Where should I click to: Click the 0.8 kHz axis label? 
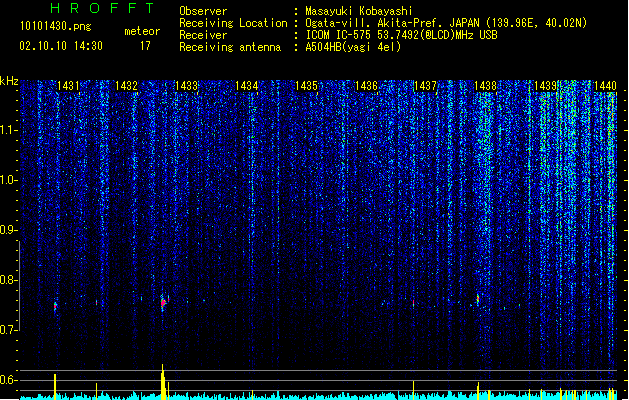coord(9,280)
